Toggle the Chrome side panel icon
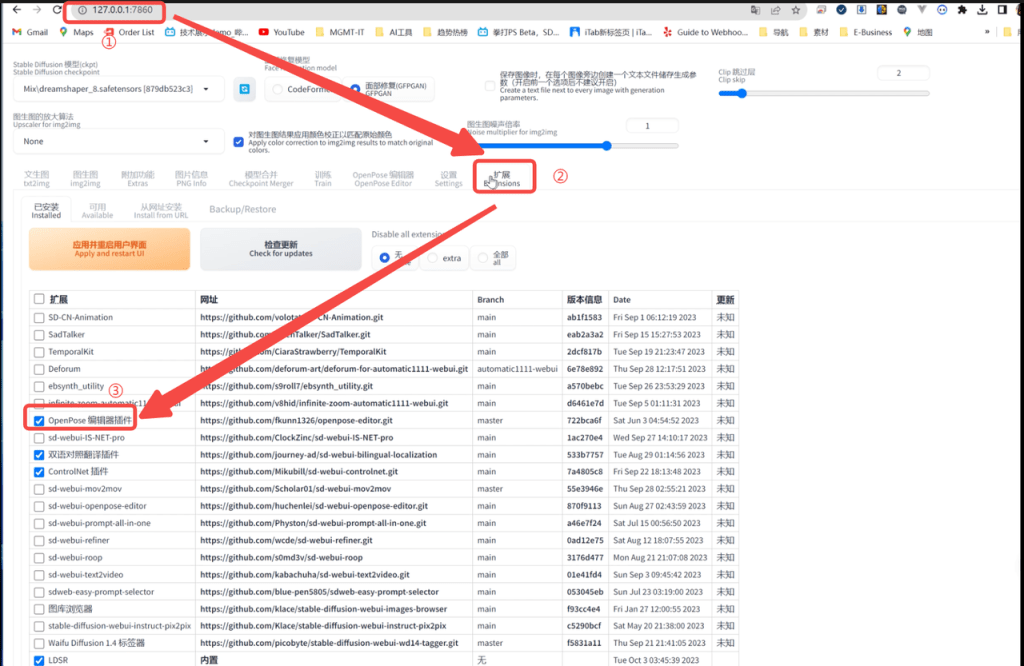This screenshot has height=666, width=1024. [1002, 10]
